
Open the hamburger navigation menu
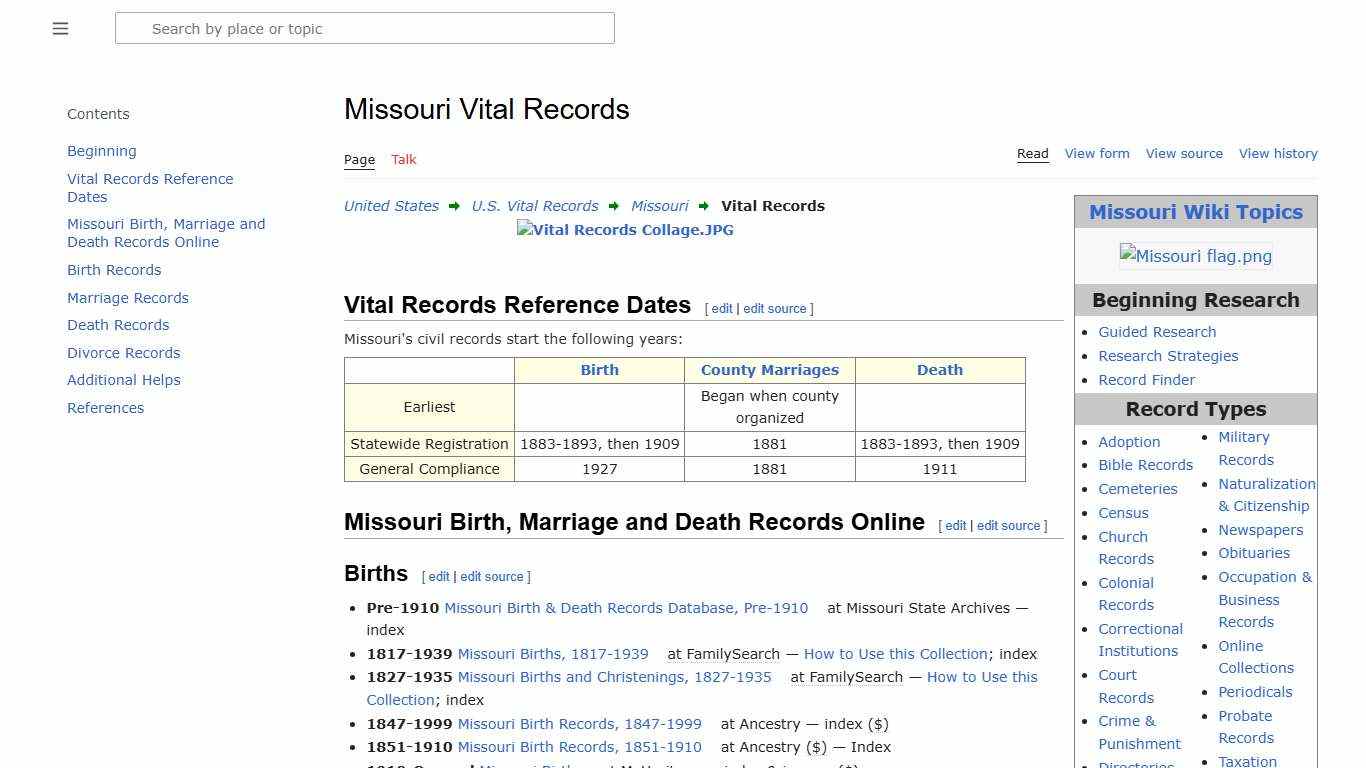(x=60, y=28)
